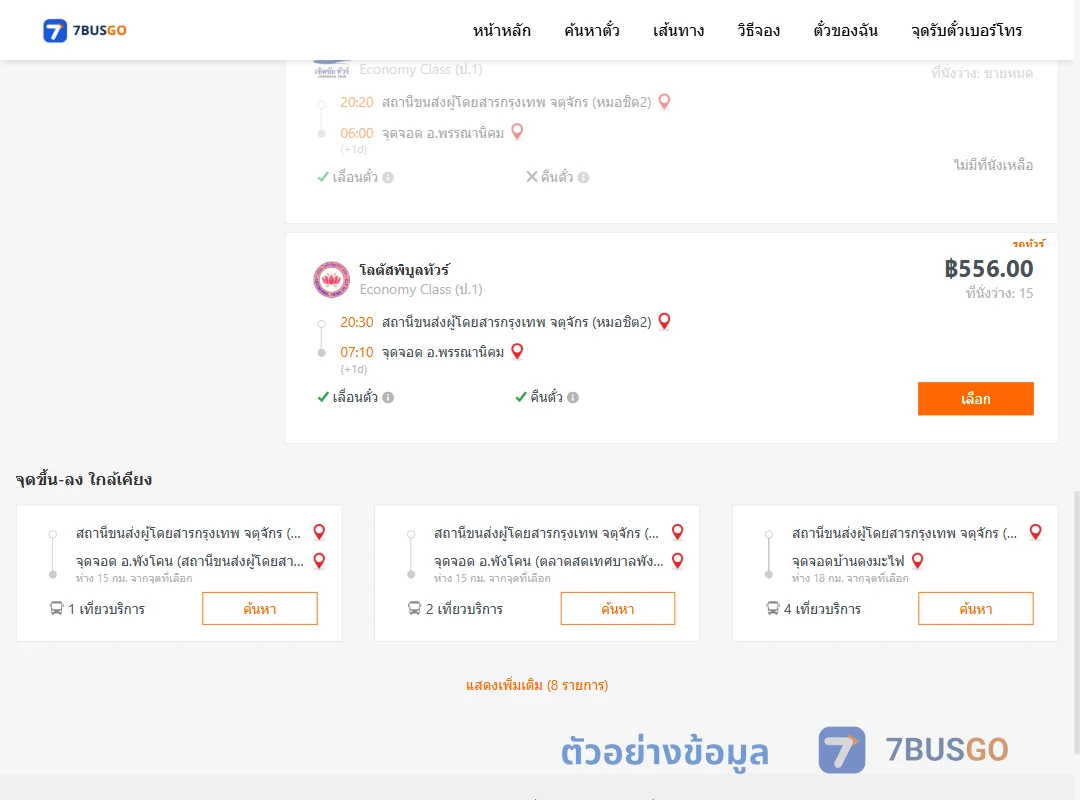Click the 07:10 arrival time
The height and width of the screenshot is (800, 1080).
(357, 352)
